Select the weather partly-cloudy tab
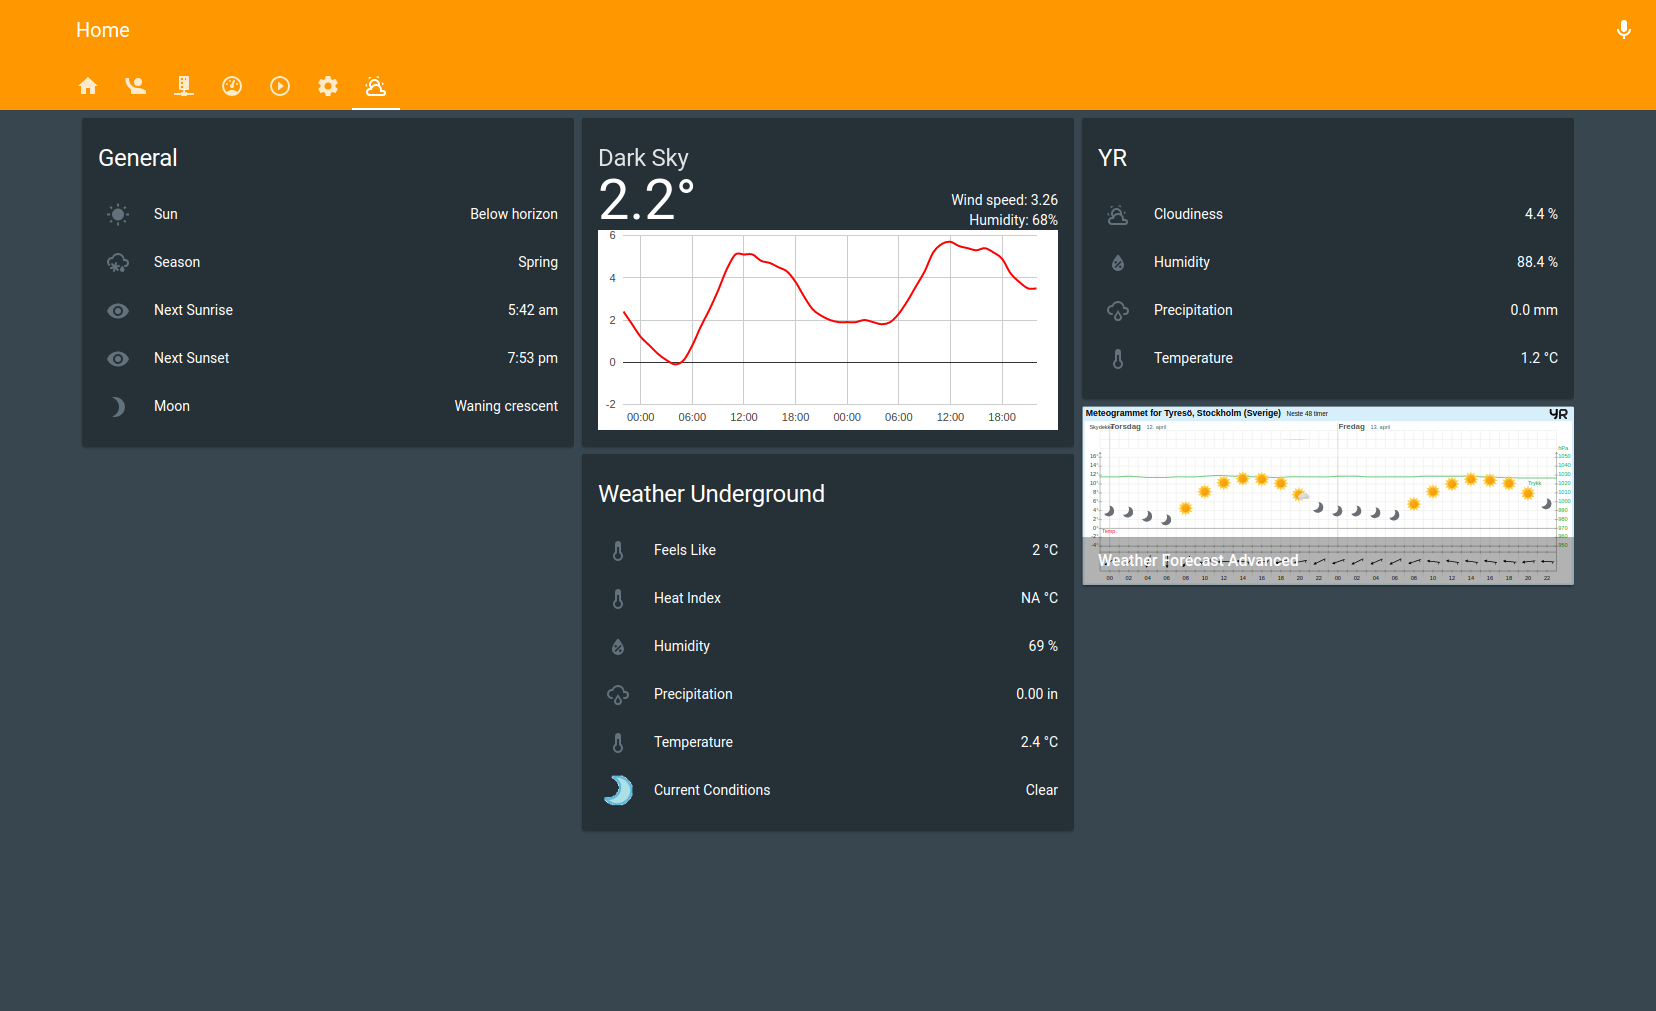 [x=376, y=86]
